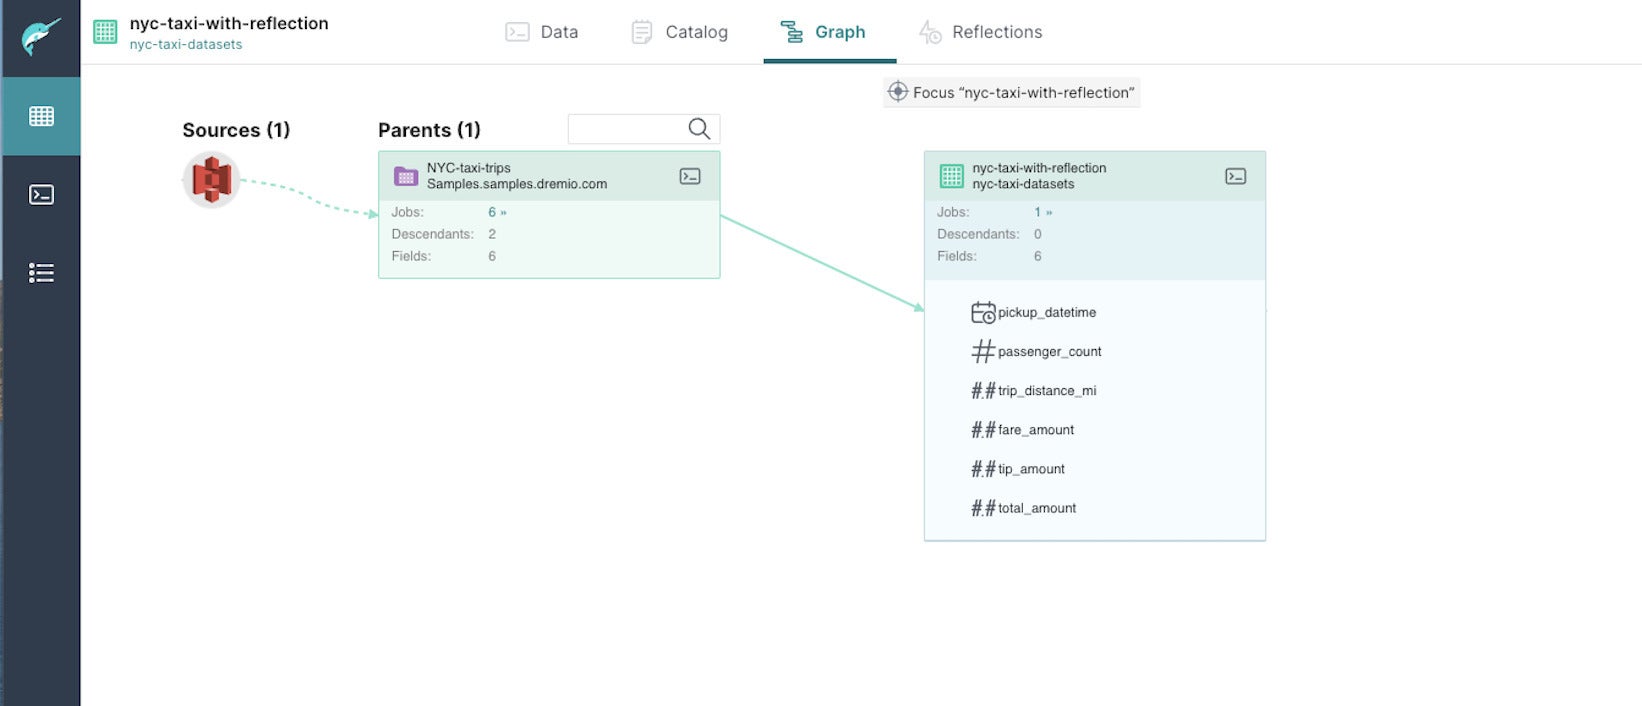Select the tip_amount field name

click(x=1031, y=469)
